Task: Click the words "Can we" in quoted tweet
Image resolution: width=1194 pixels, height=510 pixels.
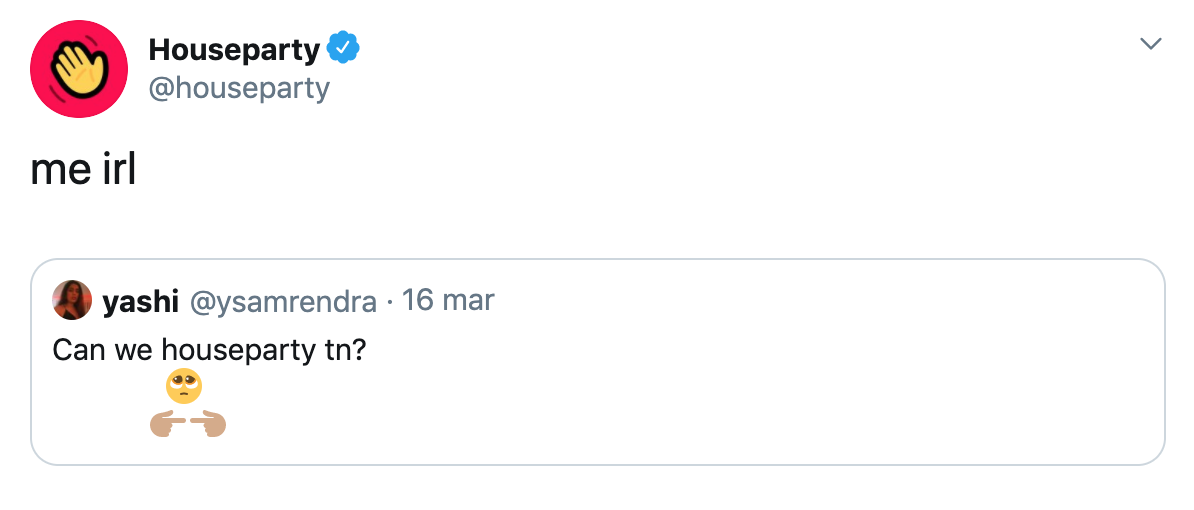Action: [102, 350]
